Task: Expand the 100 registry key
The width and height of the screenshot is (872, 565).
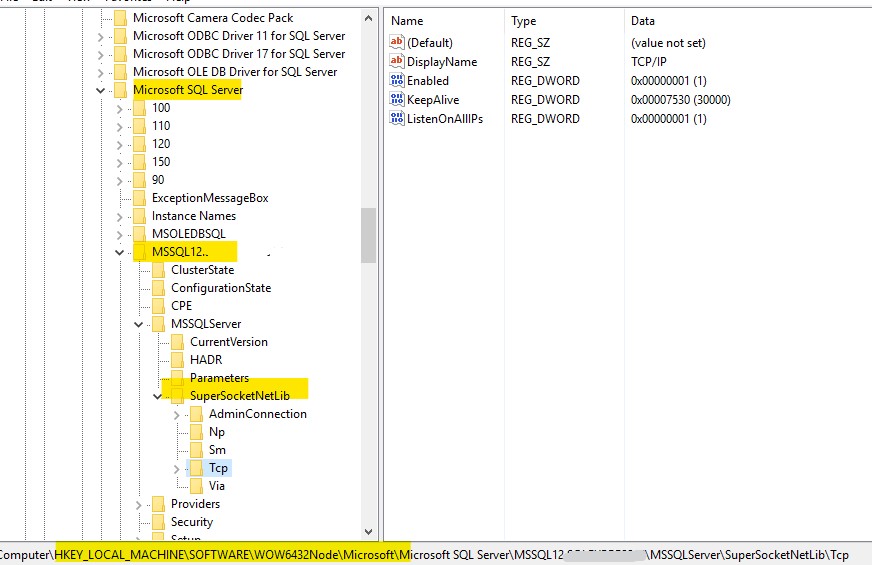Action: (120, 110)
